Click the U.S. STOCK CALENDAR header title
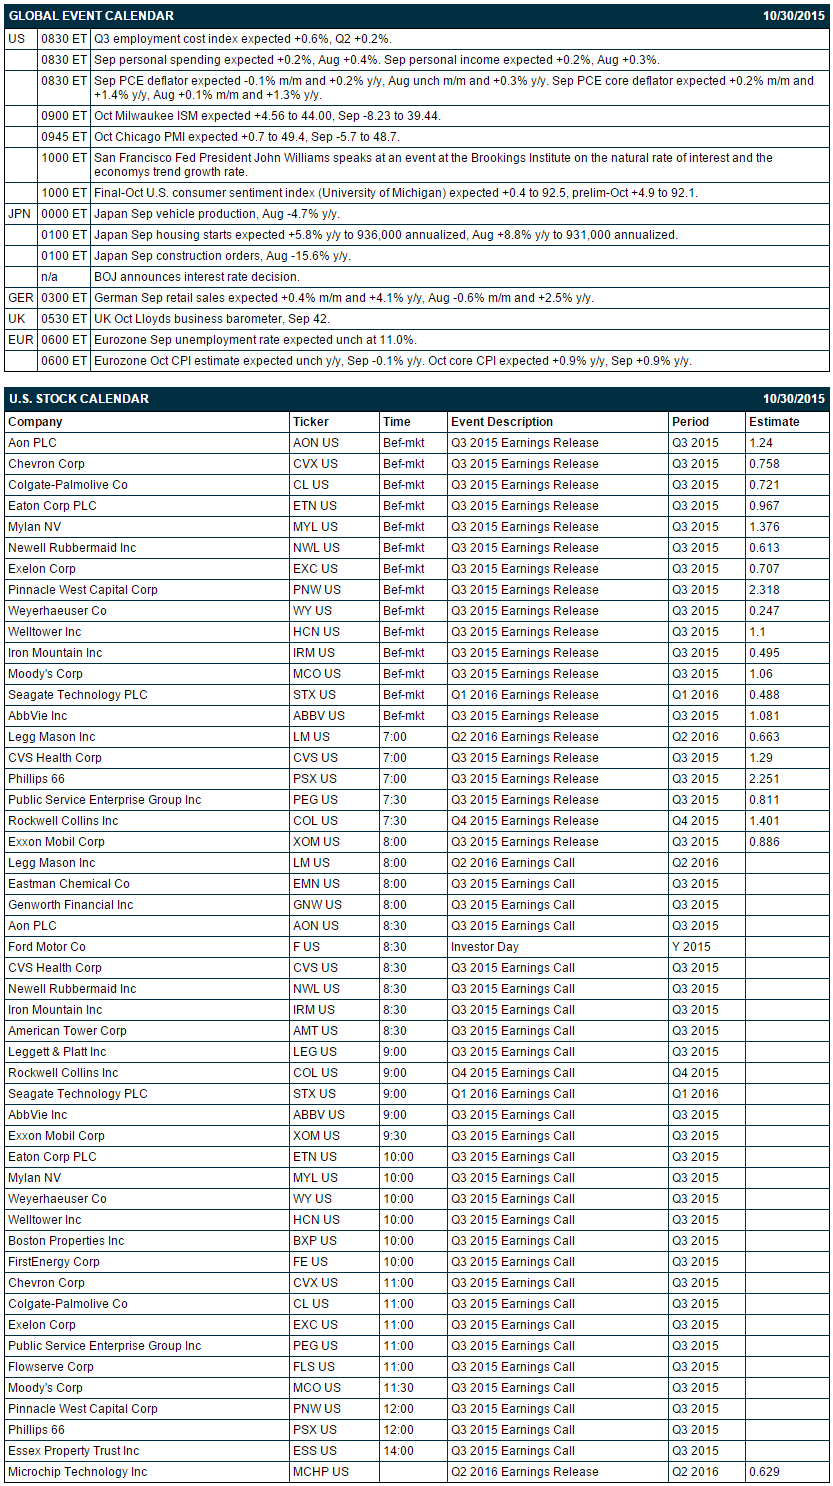 coord(78,399)
